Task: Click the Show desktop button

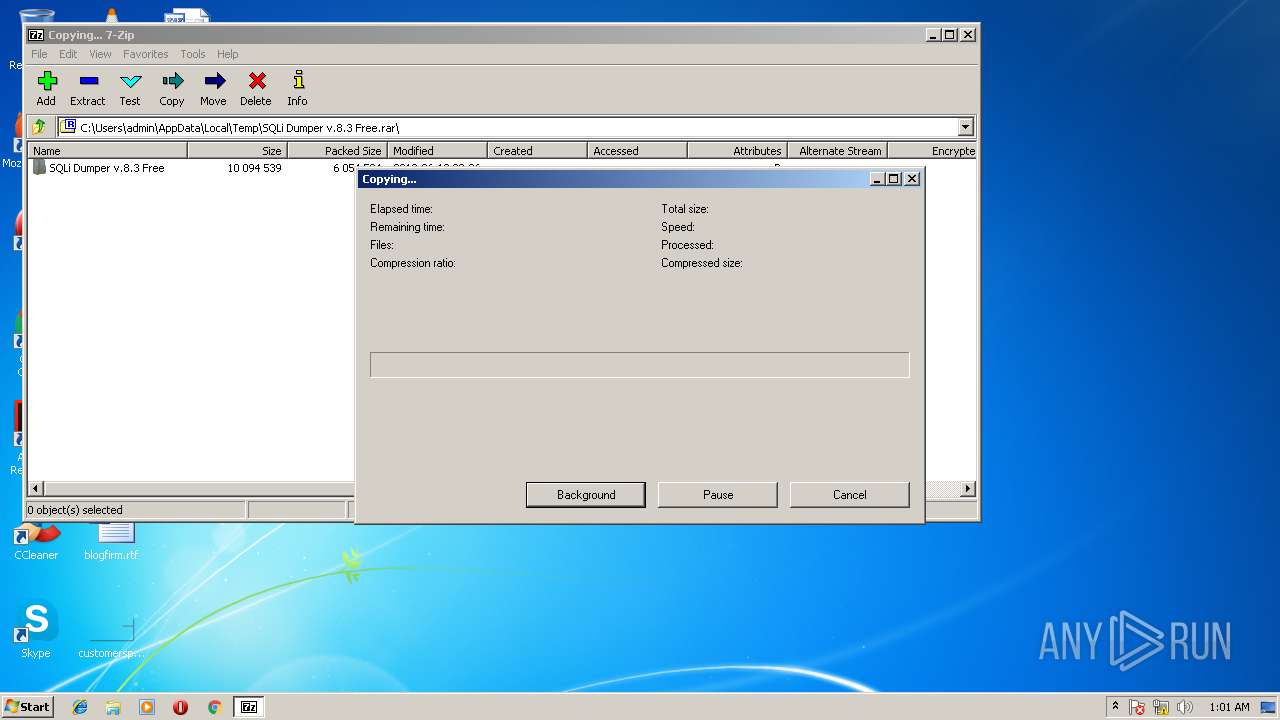Action: (1268, 707)
